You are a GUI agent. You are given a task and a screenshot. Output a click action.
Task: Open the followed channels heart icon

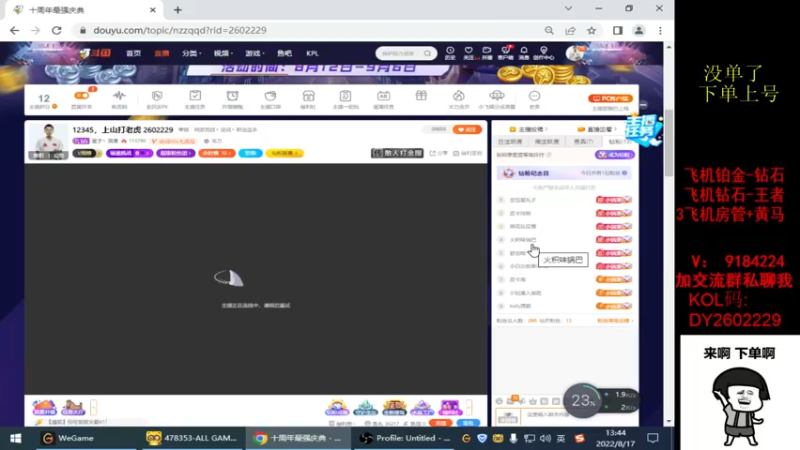click(468, 53)
